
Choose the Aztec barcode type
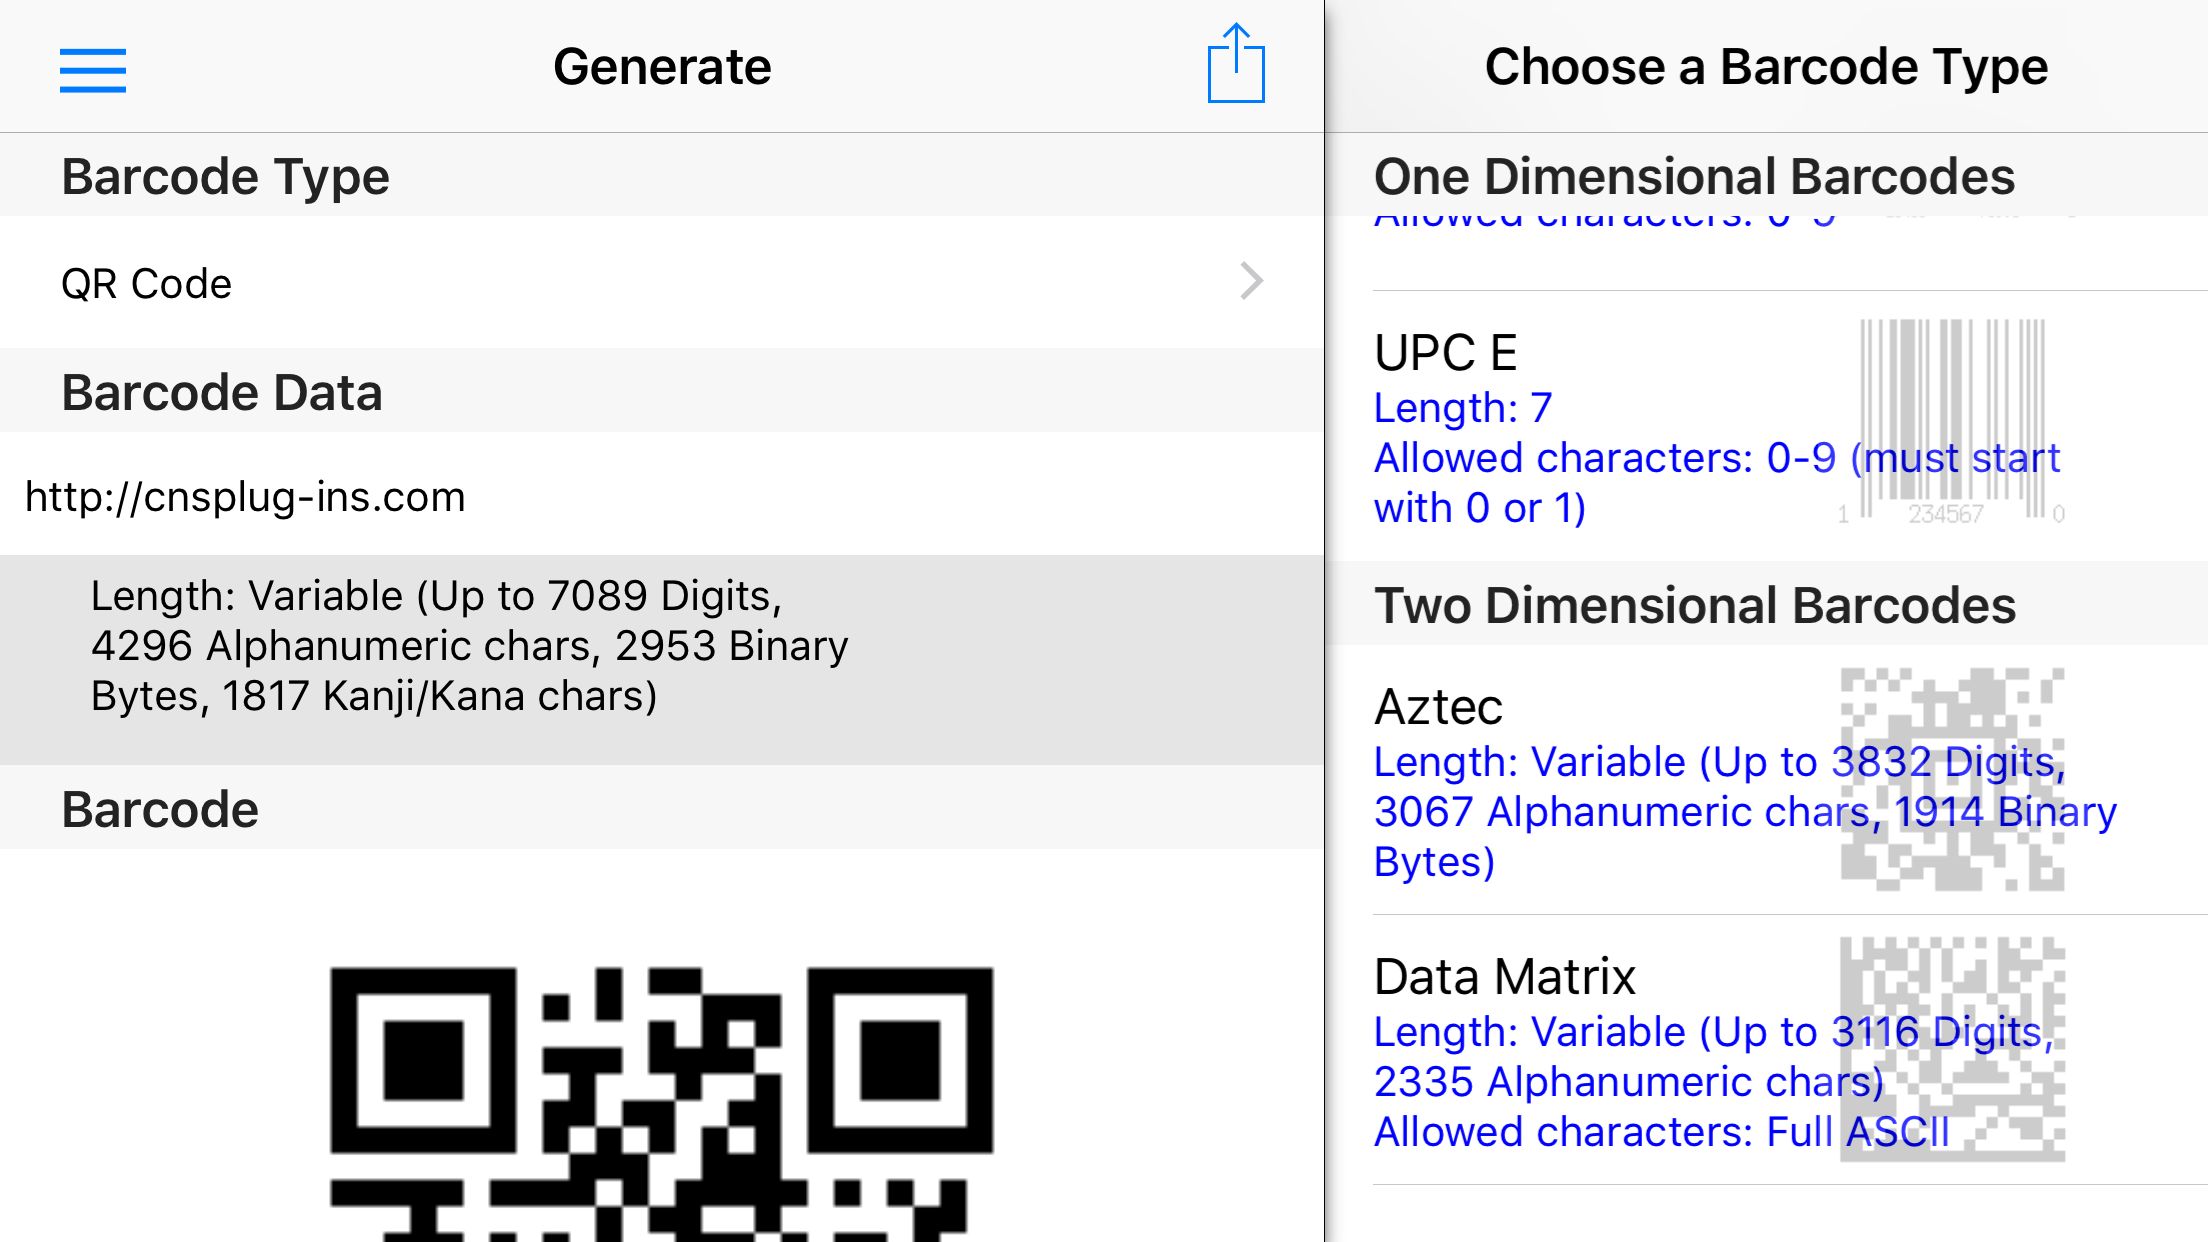1767,780
